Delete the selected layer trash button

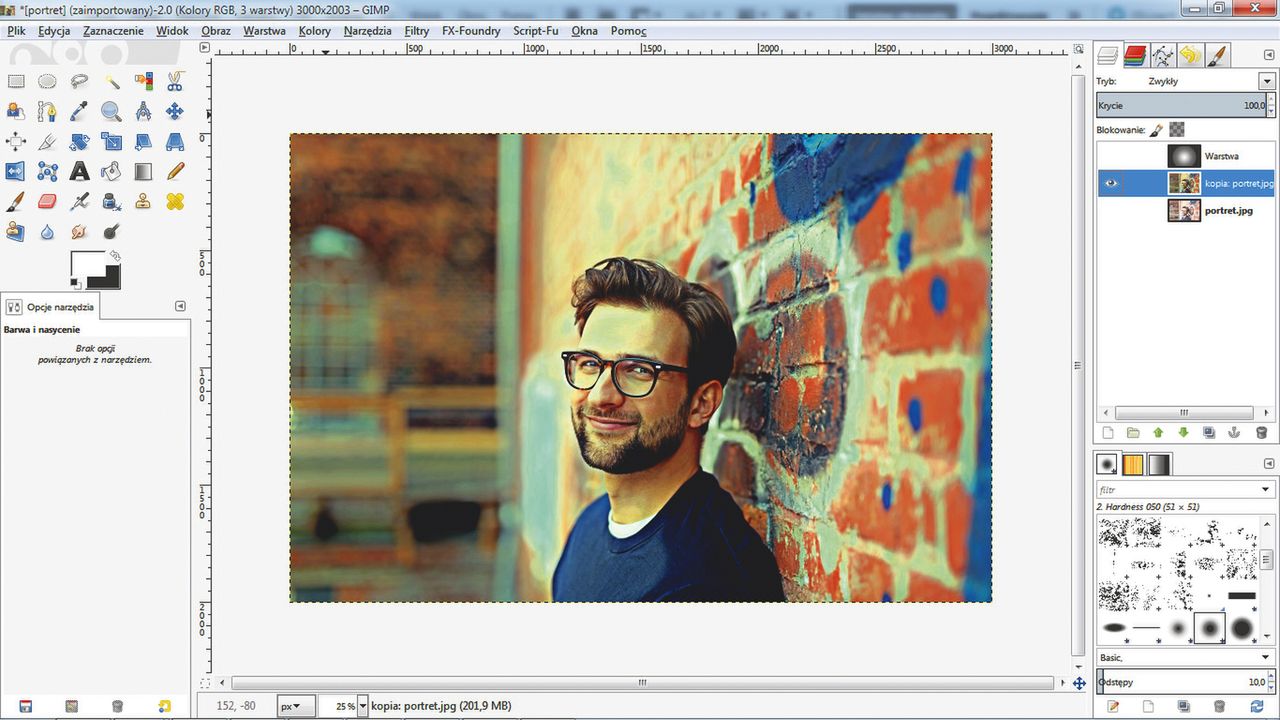pos(1261,433)
